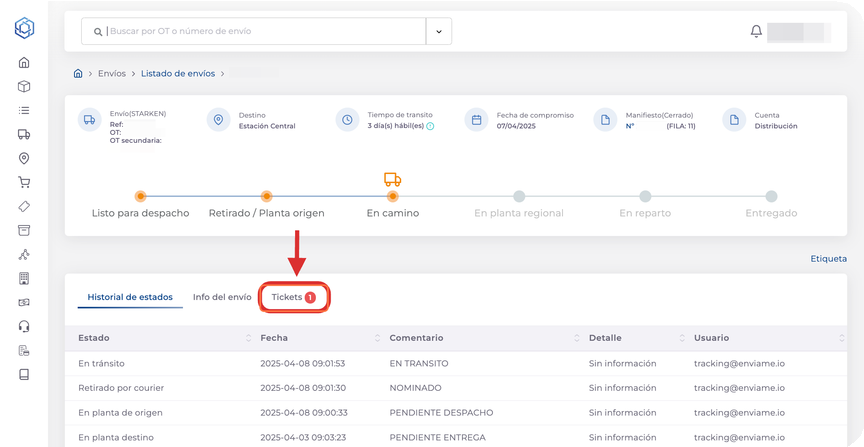The image size is (864, 447).
Task: Click the search field for OT number
Action: pos(260,32)
